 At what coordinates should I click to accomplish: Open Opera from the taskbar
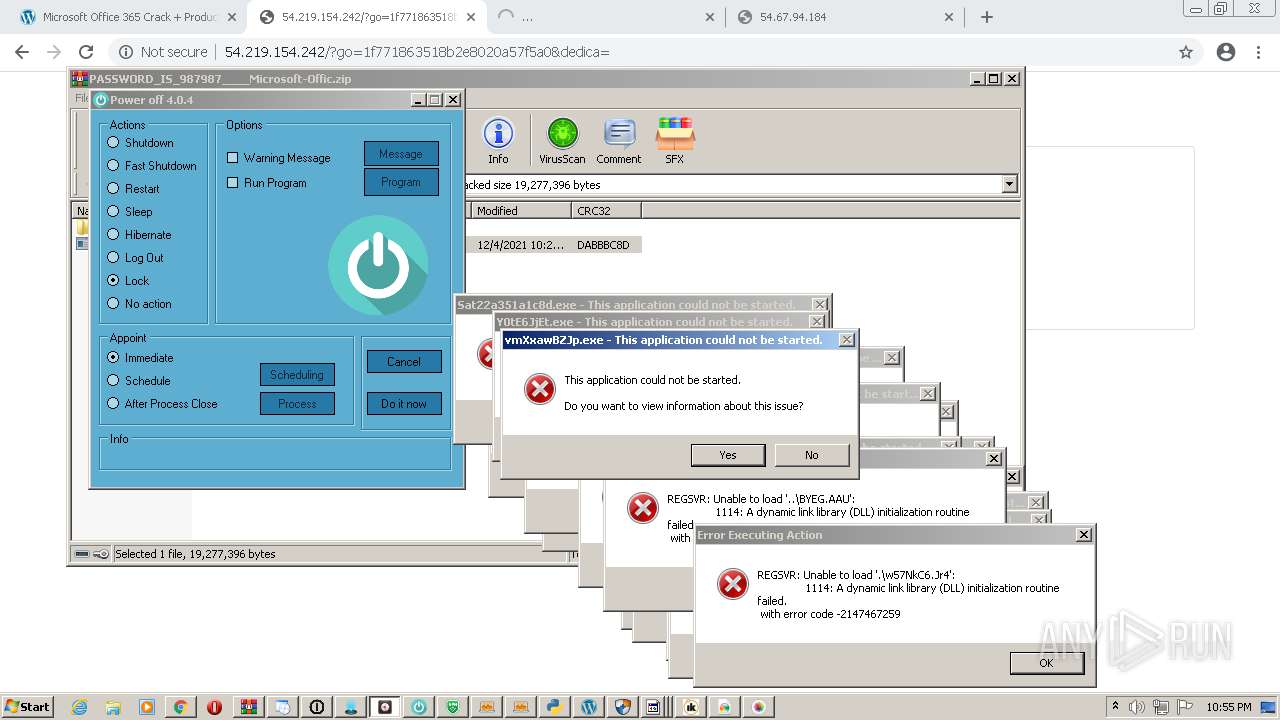click(x=214, y=707)
